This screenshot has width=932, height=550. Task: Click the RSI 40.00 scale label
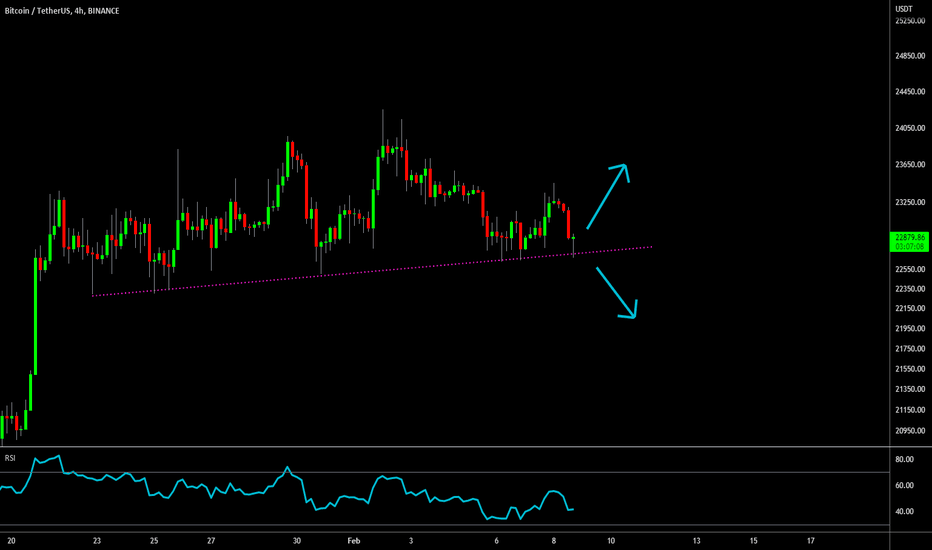pyautogui.click(x=904, y=512)
